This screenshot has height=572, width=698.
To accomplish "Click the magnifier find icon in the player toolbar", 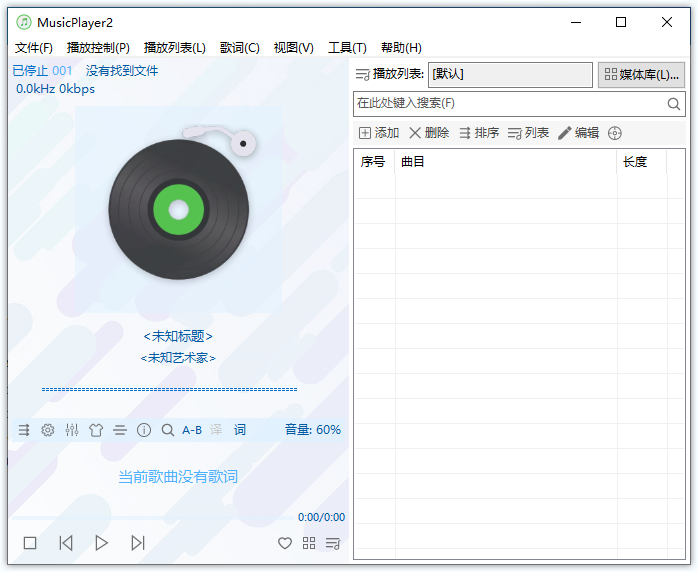I will 168,430.
